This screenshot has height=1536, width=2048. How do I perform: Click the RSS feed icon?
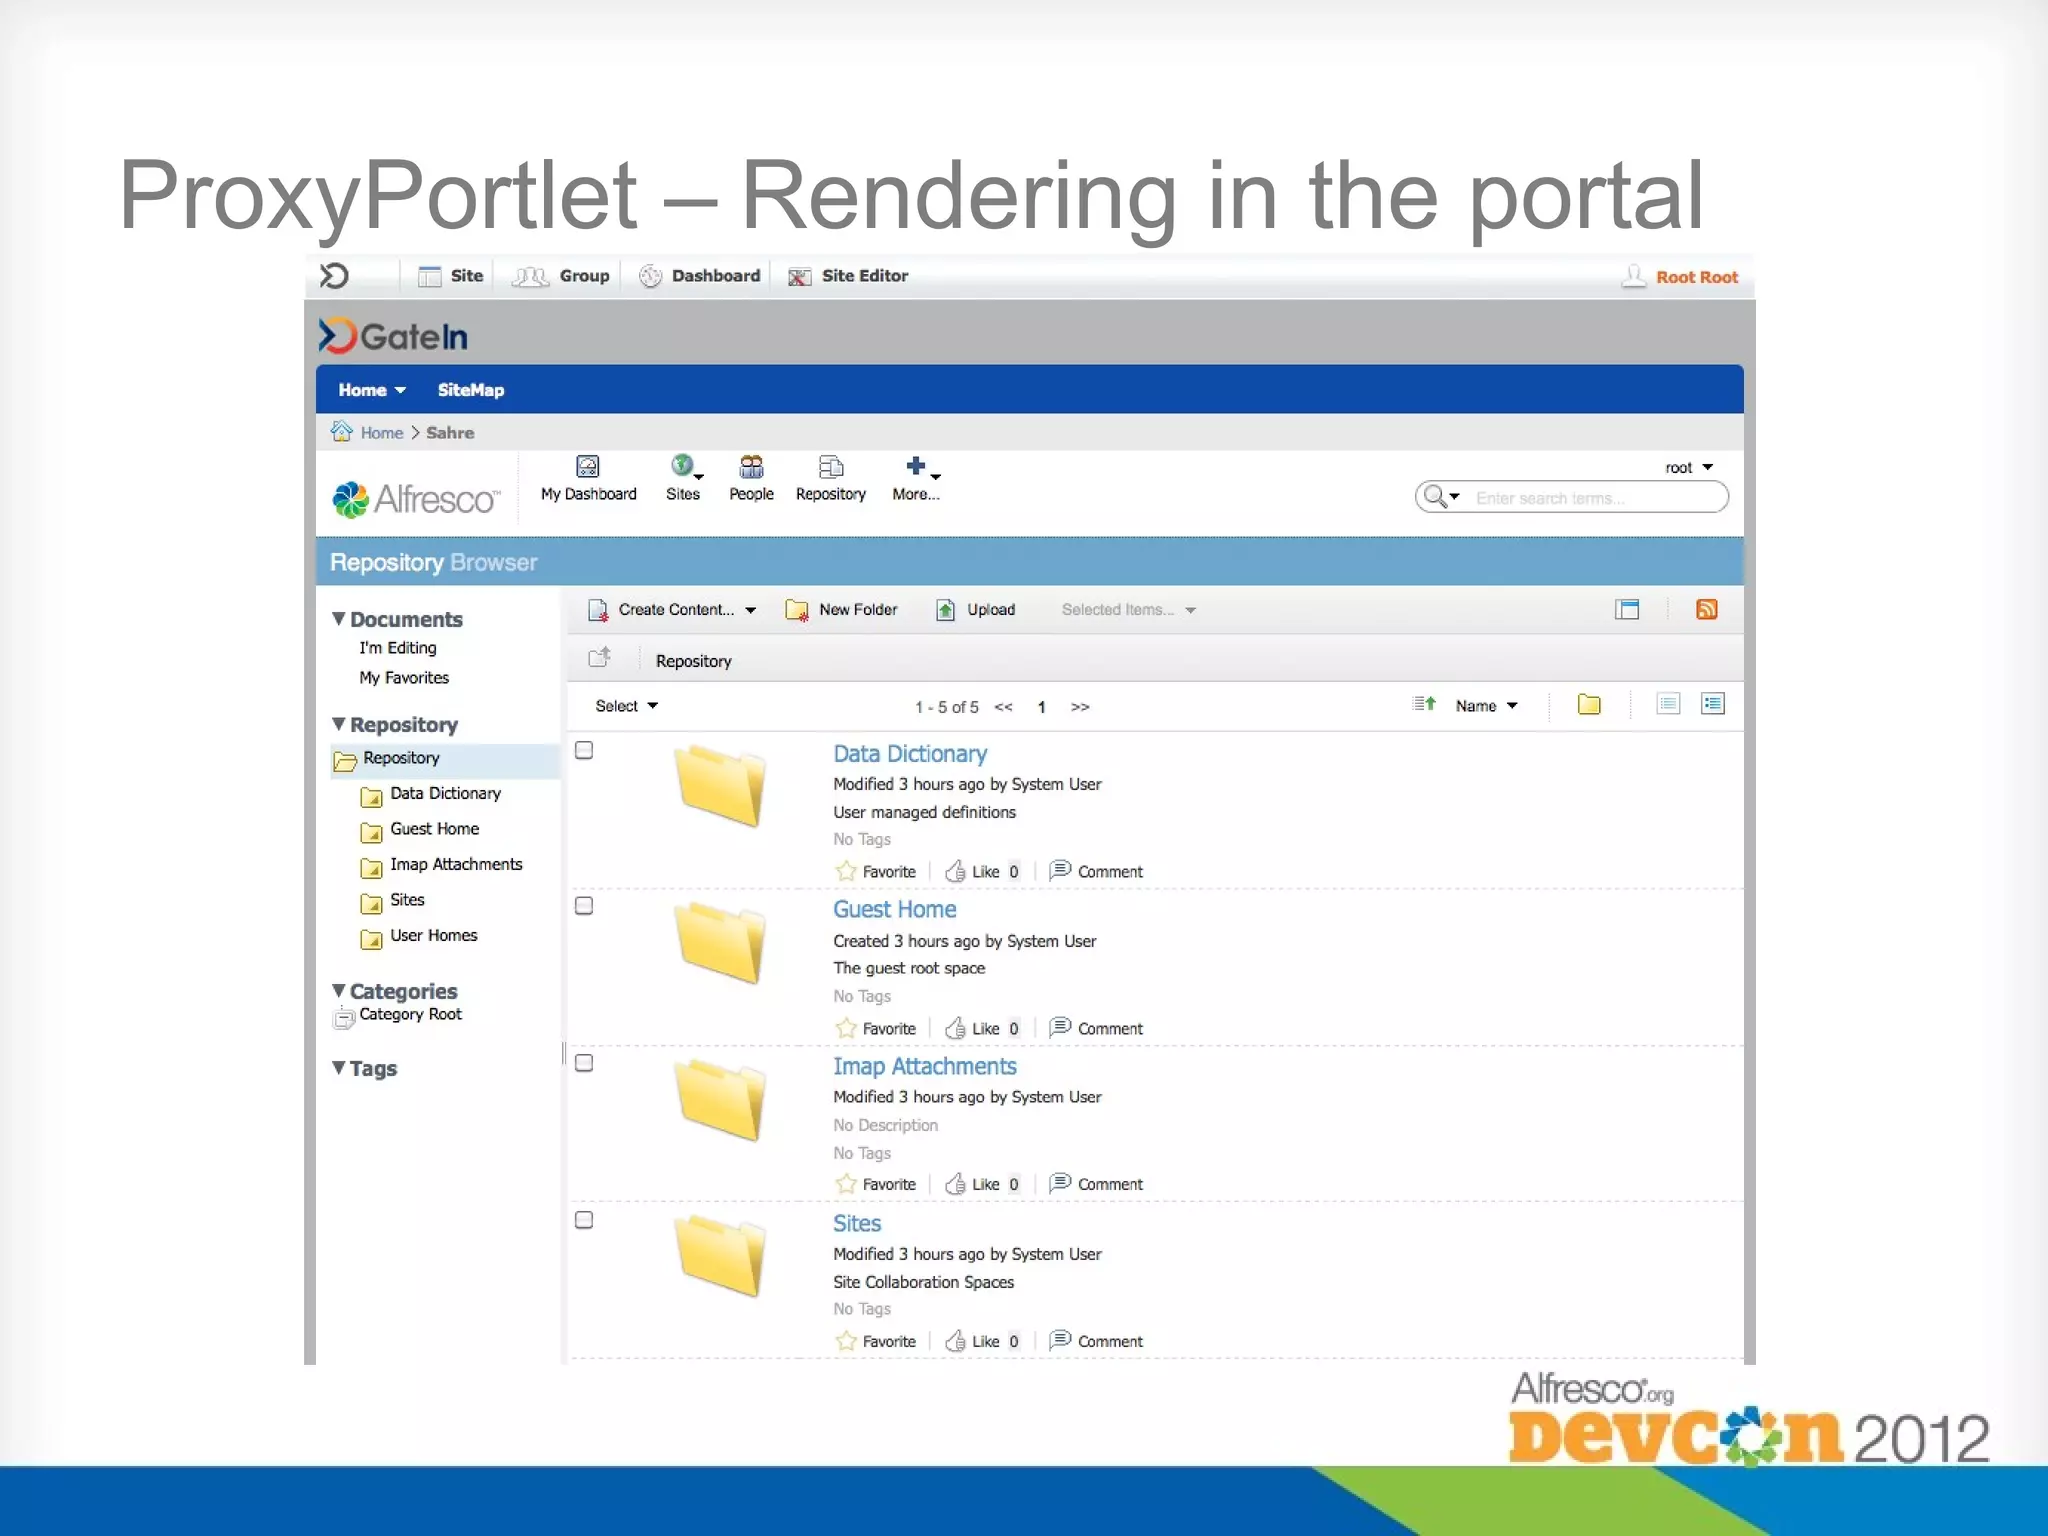[1707, 609]
